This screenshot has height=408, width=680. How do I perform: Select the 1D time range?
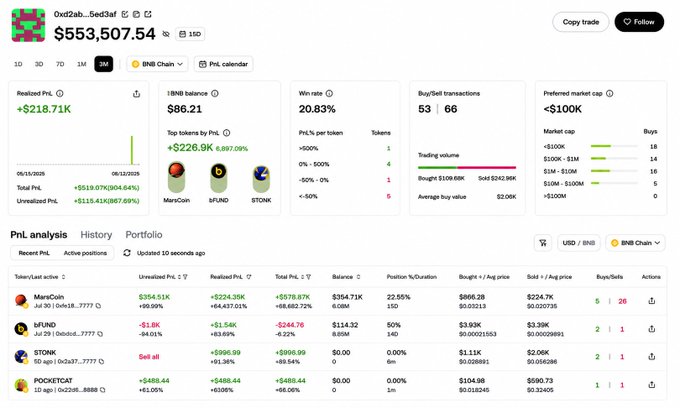tap(18, 64)
